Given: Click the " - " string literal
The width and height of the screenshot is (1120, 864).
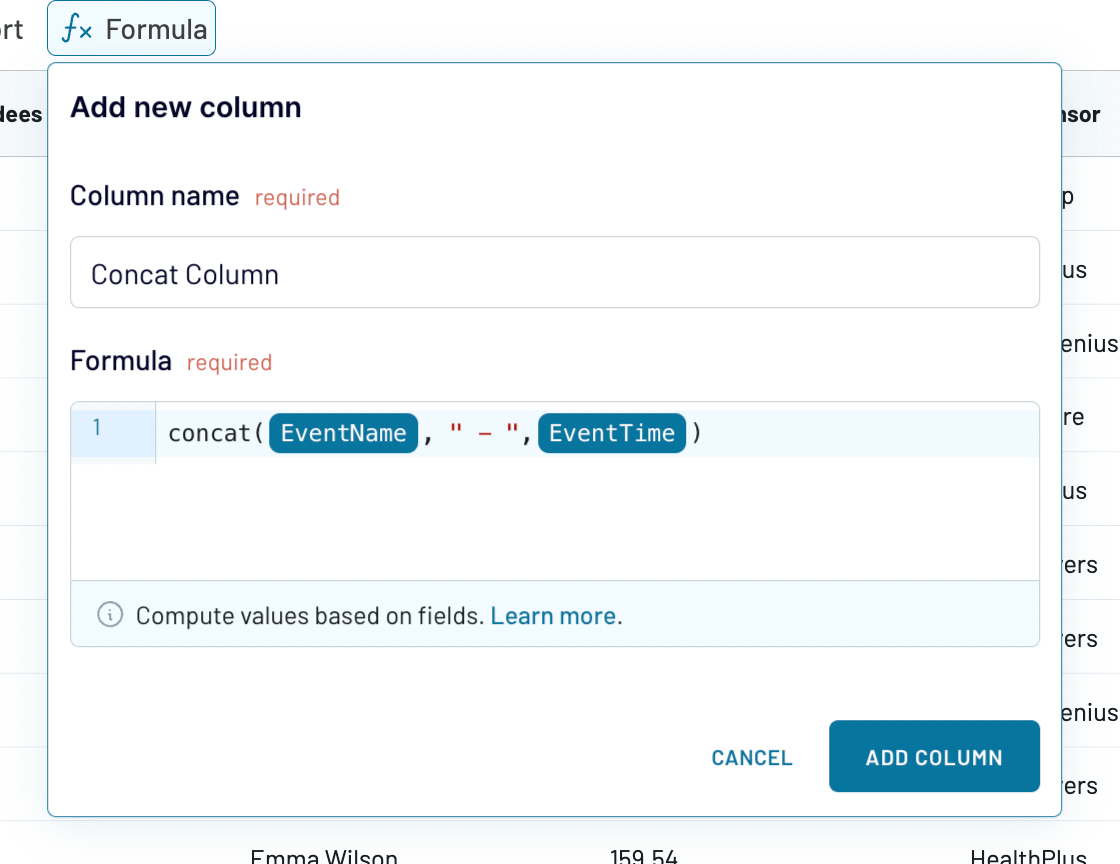Looking at the screenshot, I should pyautogui.click(x=484, y=433).
